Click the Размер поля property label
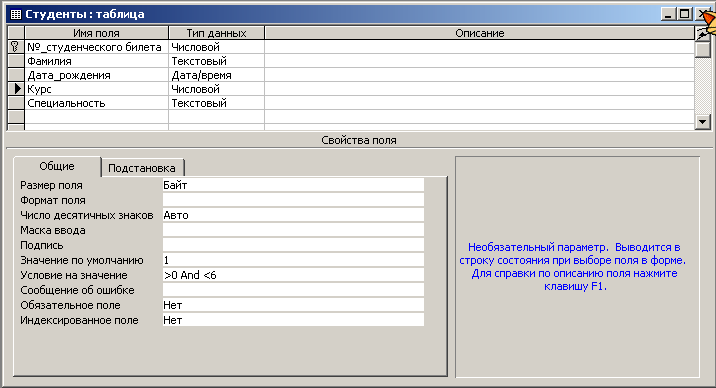Screen dimensions: 716x388 [x=51, y=185]
